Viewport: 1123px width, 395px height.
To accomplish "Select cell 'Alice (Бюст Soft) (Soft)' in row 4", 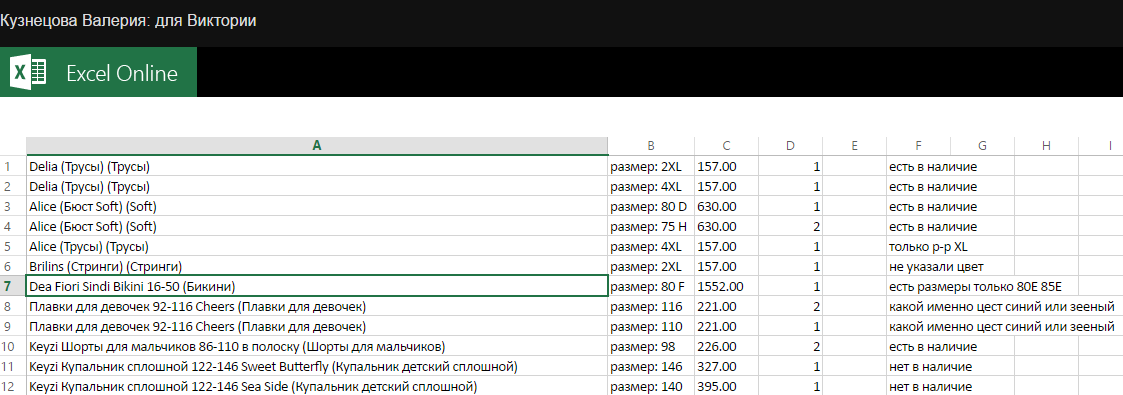I will (317, 227).
